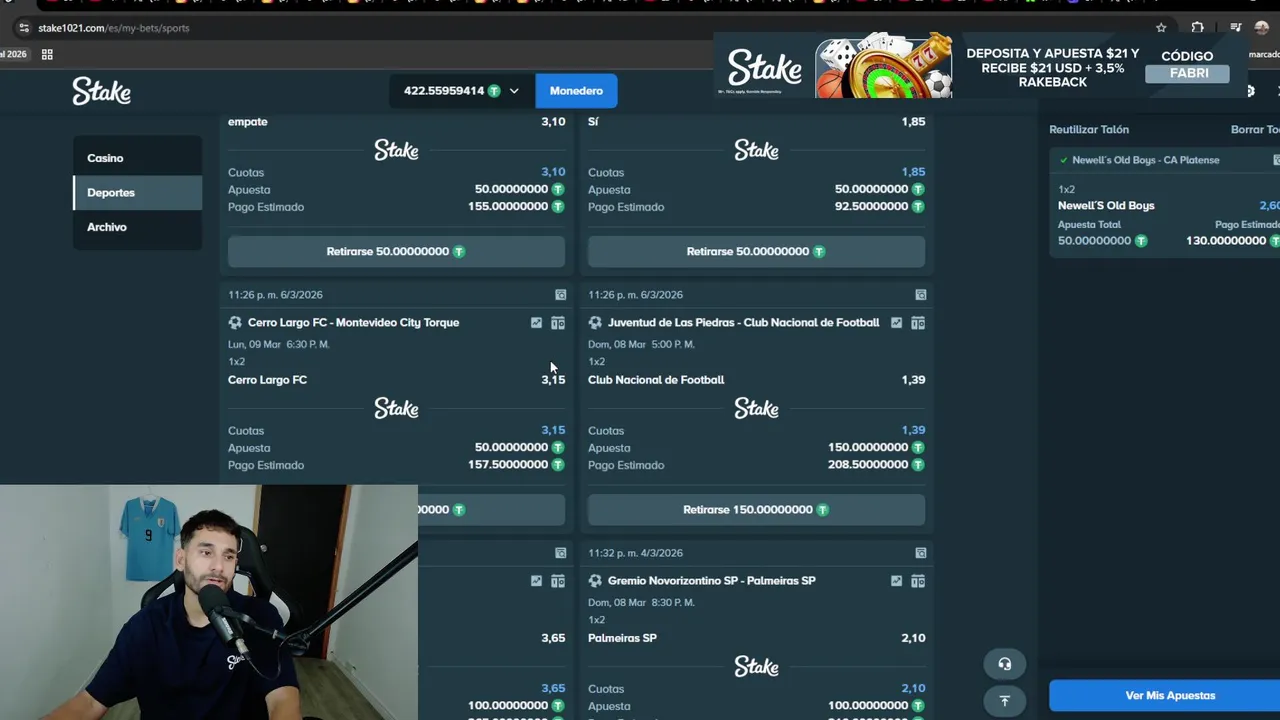Viewport: 1280px width, 720px height.
Task: Open Gremio Novorizontino SP - Palmeiras SP match link
Action: (x=712, y=581)
